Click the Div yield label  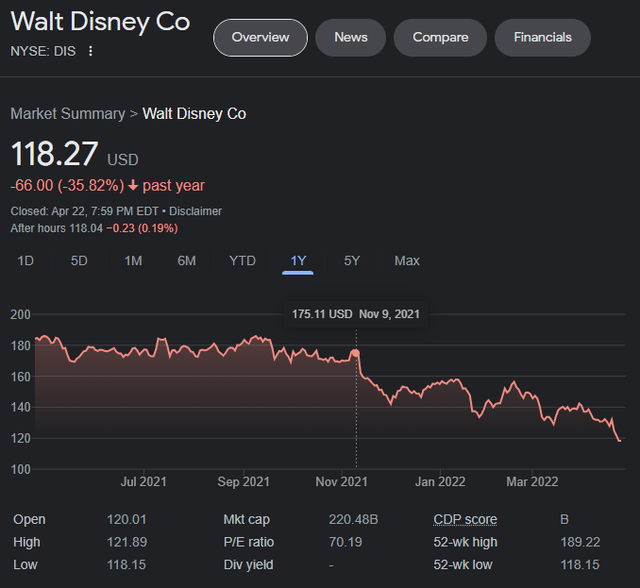click(x=249, y=564)
